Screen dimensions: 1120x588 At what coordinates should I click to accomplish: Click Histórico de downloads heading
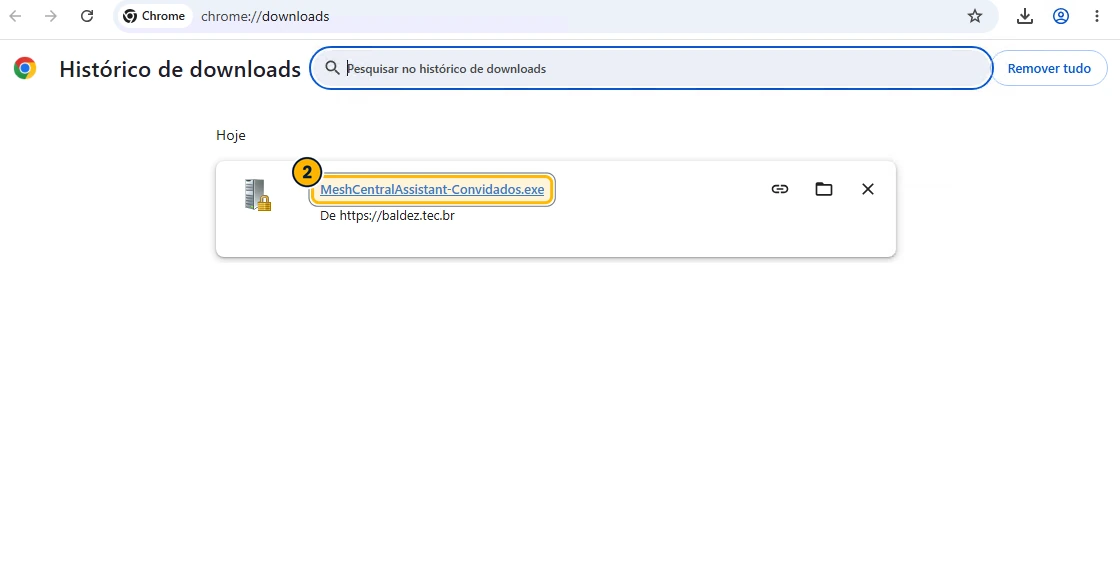click(x=180, y=69)
